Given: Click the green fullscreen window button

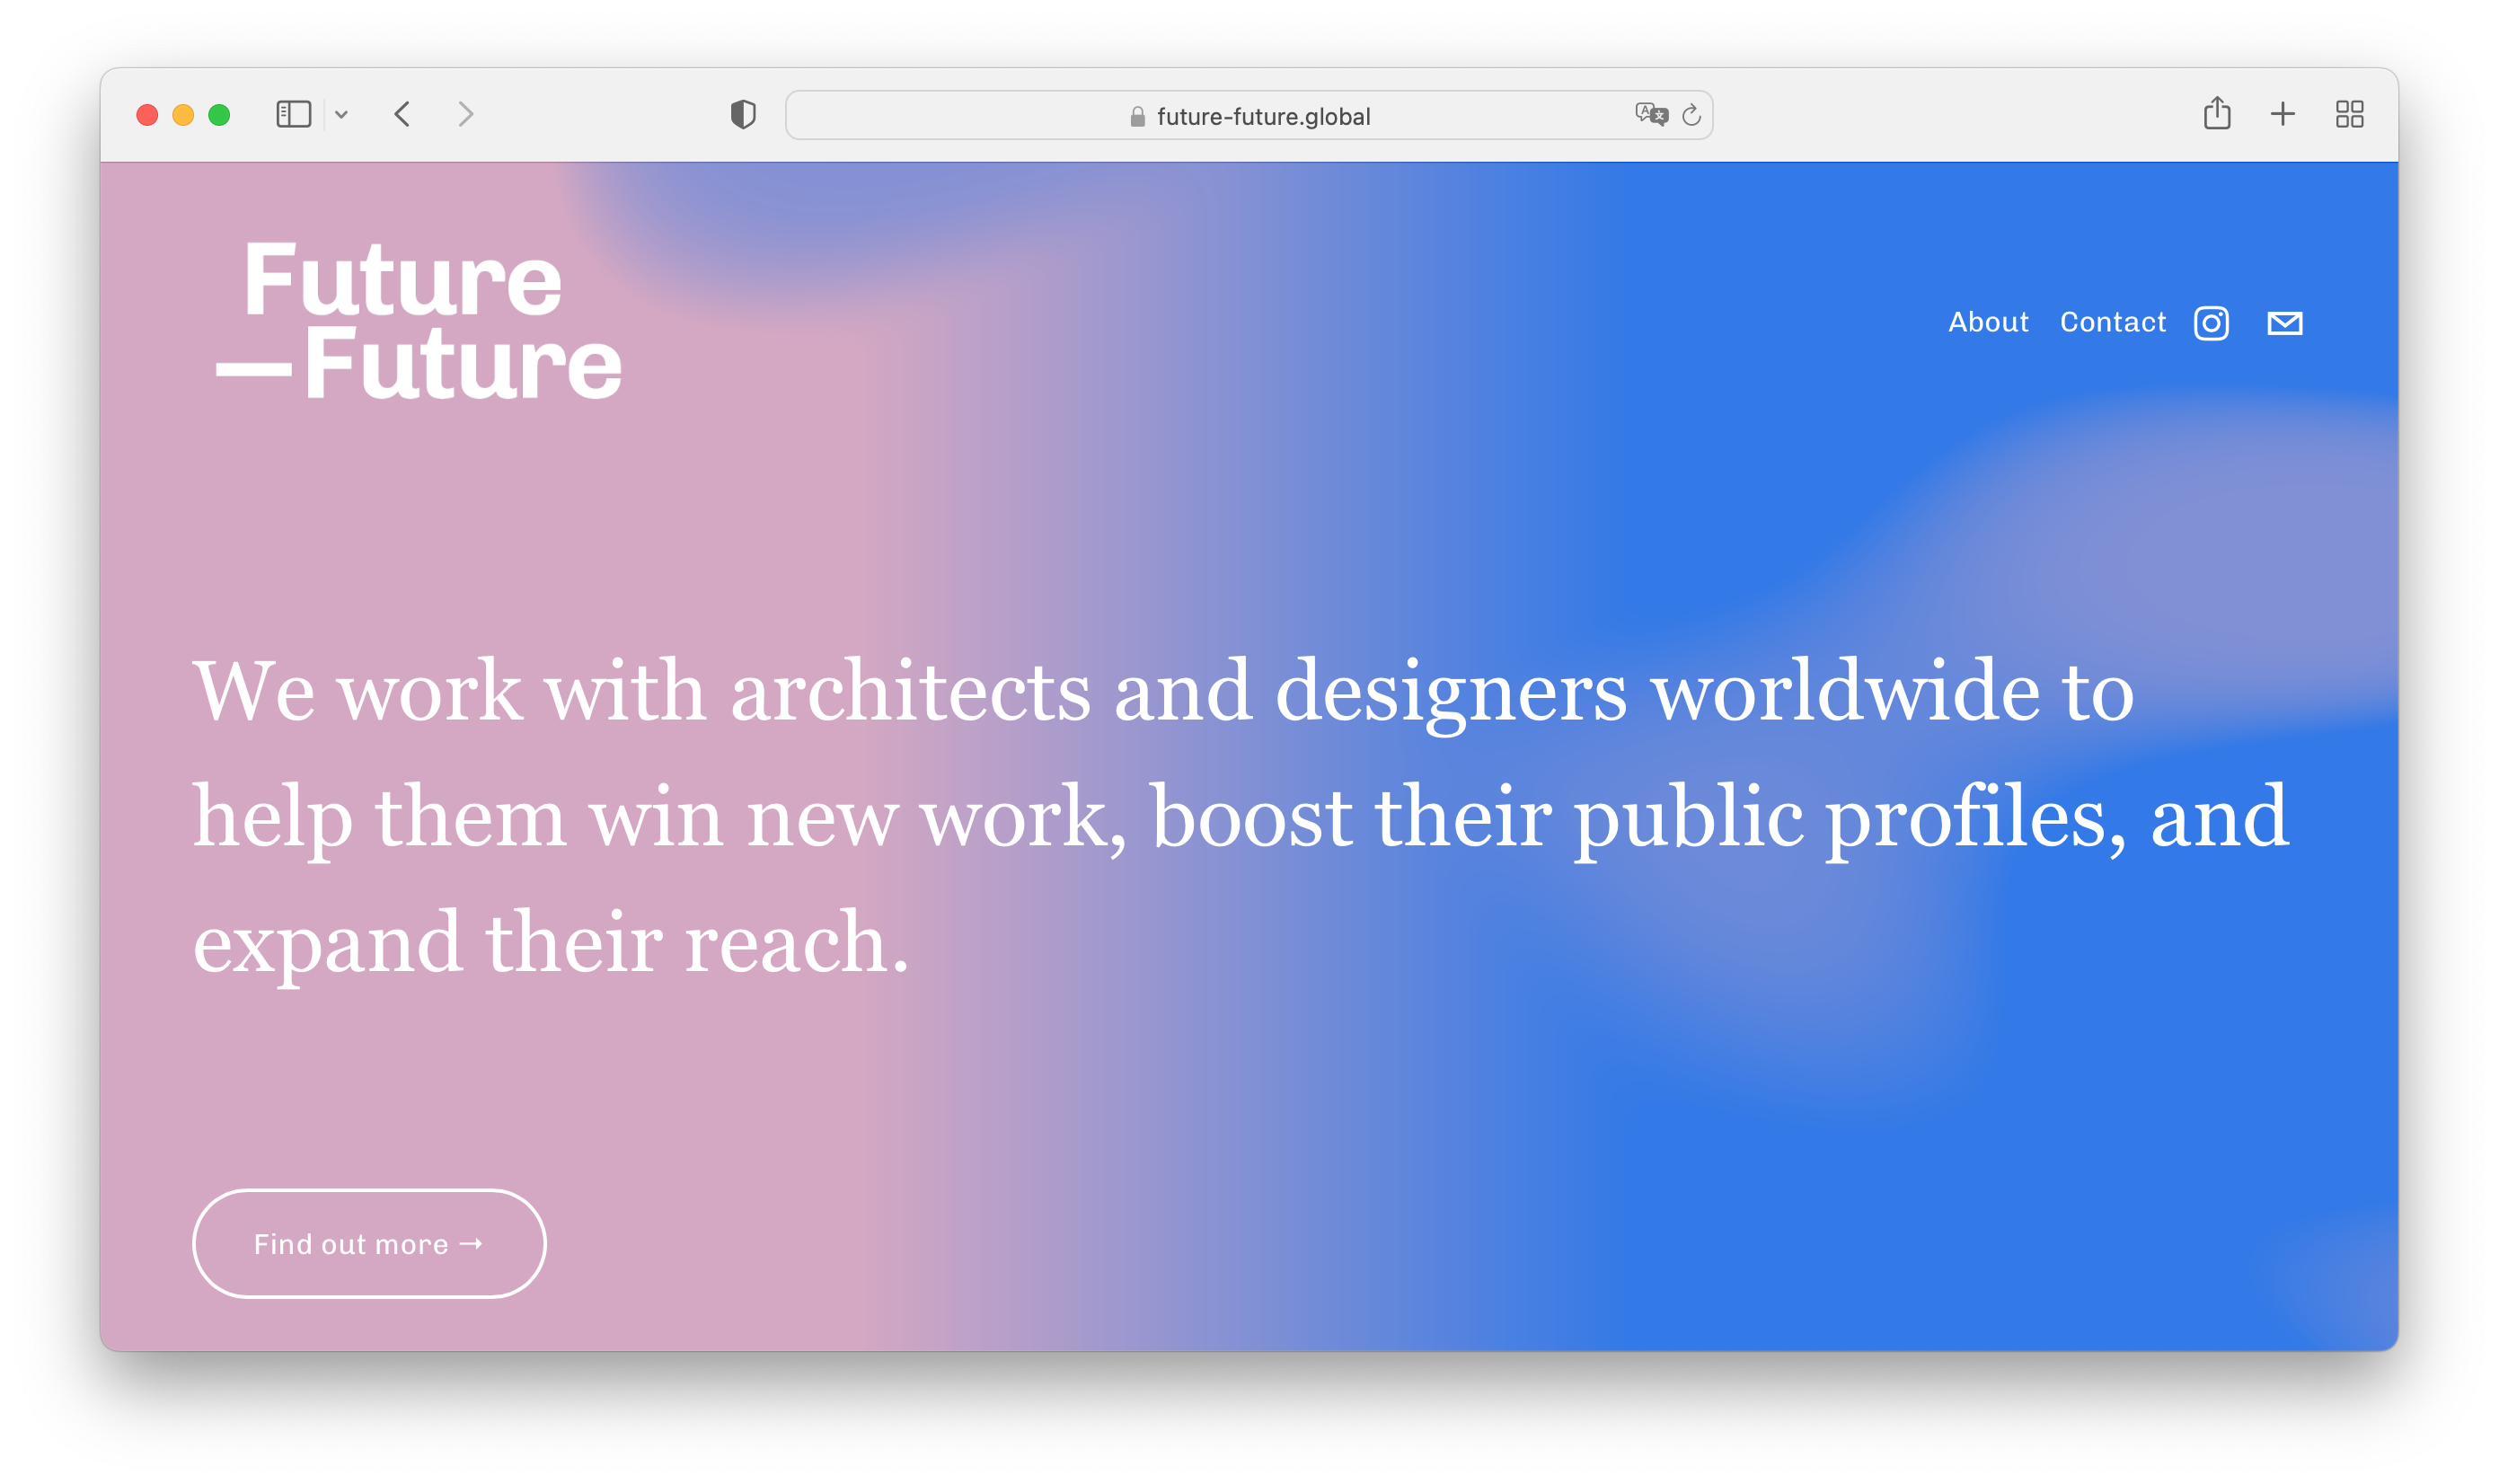Looking at the screenshot, I should 219,115.
